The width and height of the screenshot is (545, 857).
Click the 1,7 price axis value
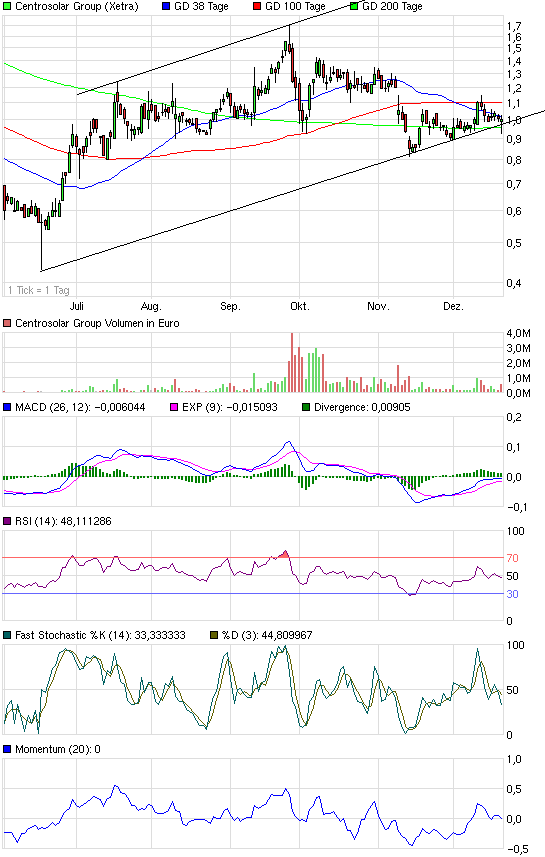click(x=514, y=26)
